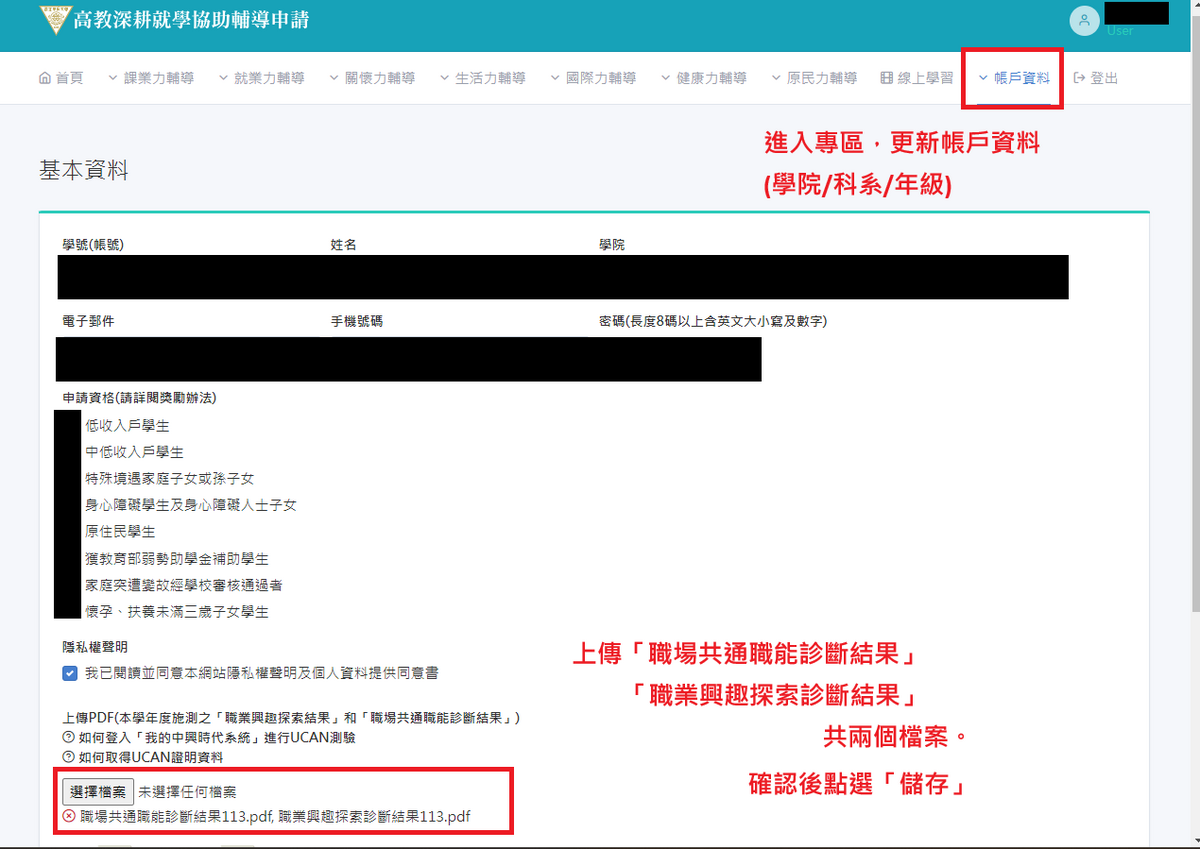Open the 帳戶資料 dropdown menu
Viewport: 1200px width, 849px height.
[1014, 78]
